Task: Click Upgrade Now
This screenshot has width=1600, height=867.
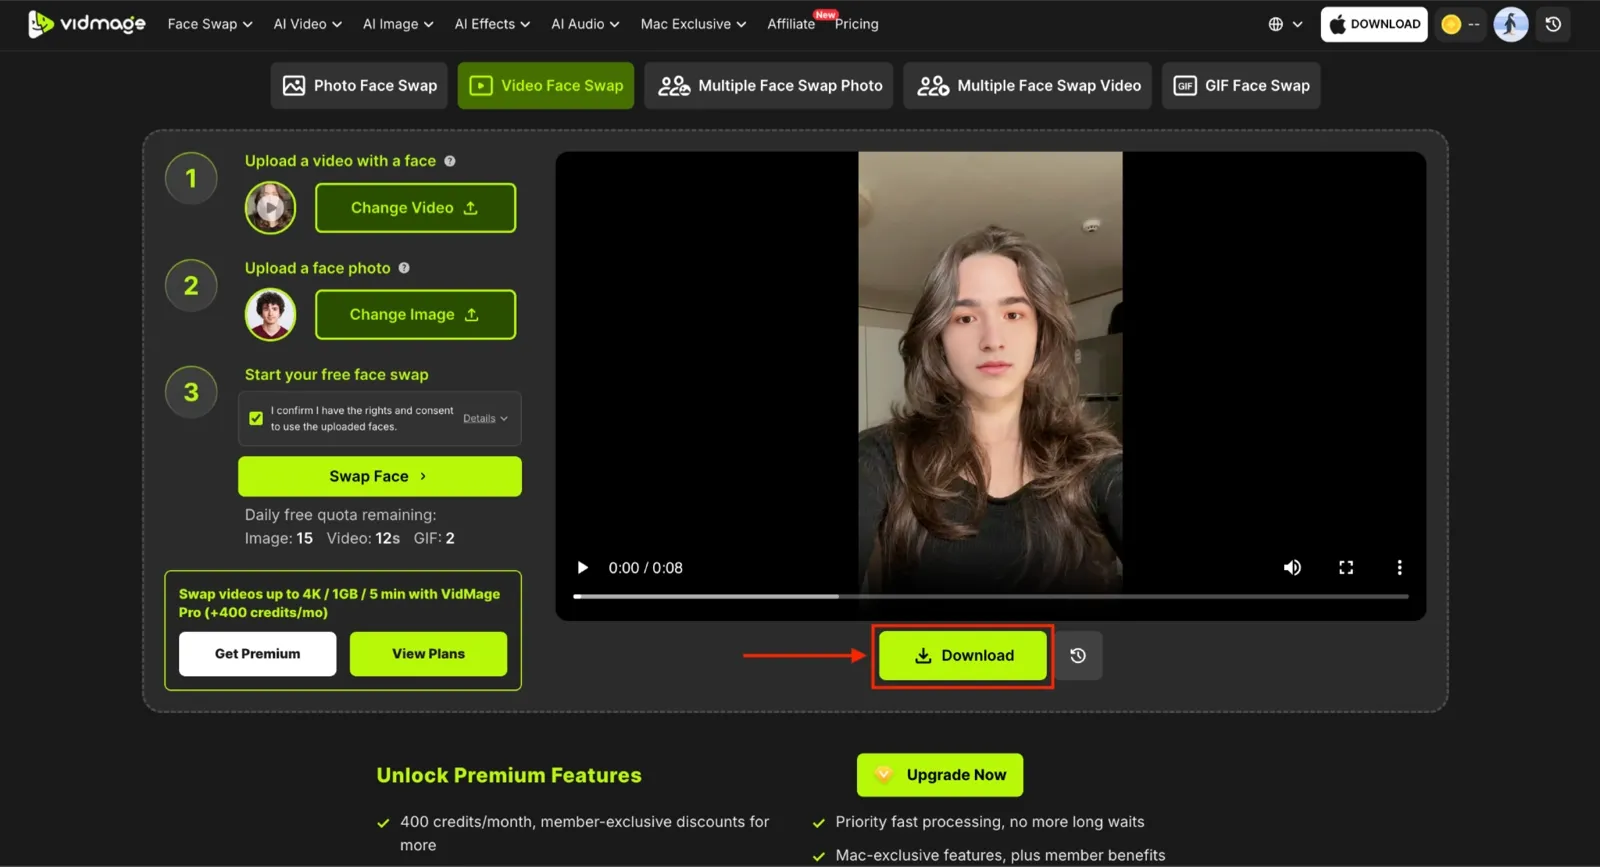Action: click(940, 775)
